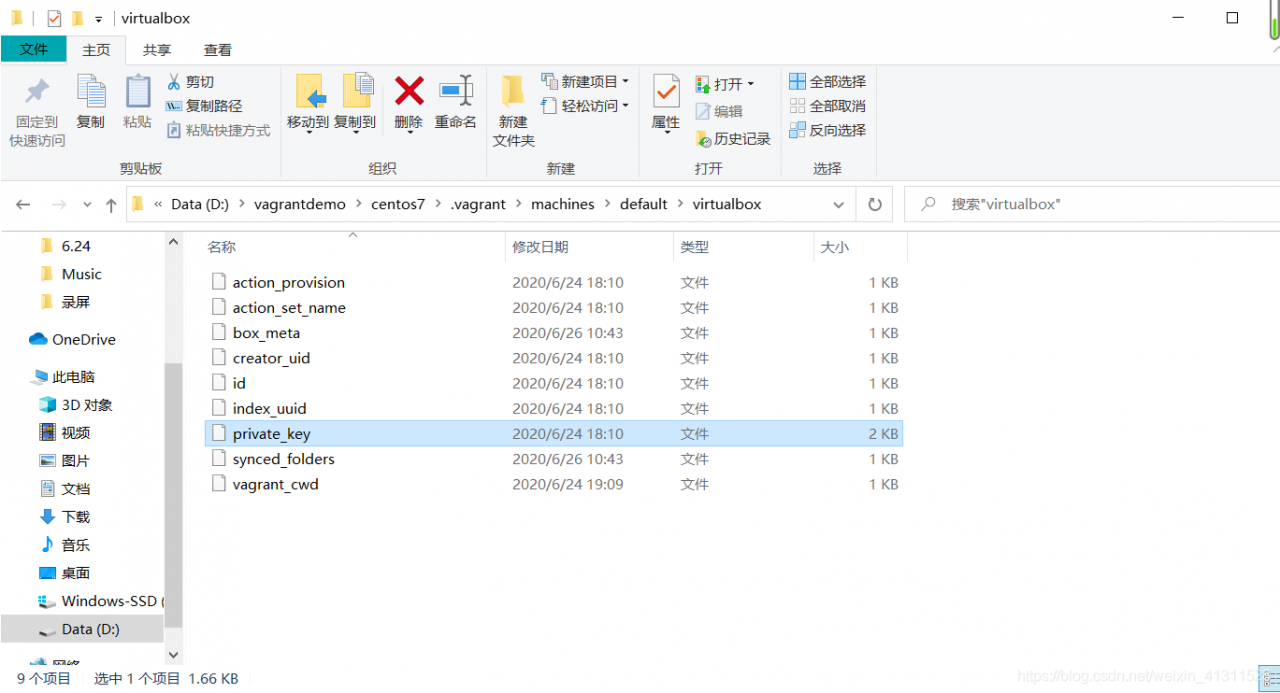Click the search virtualbox input box
Screen dimensions: 1280x693
[1092, 204]
